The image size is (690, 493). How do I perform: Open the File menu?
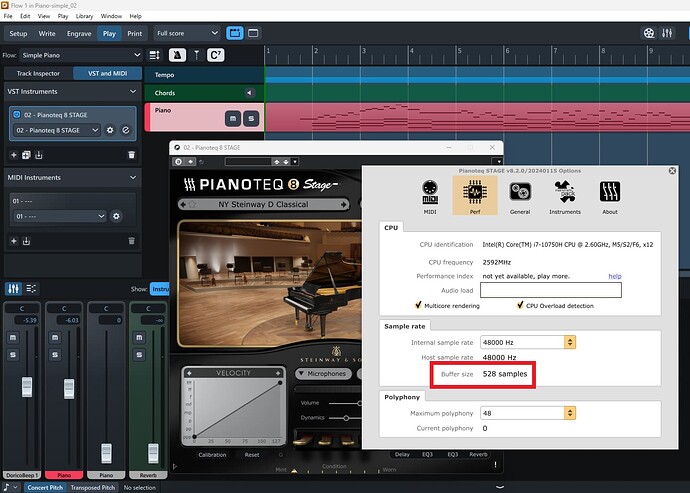[8, 16]
